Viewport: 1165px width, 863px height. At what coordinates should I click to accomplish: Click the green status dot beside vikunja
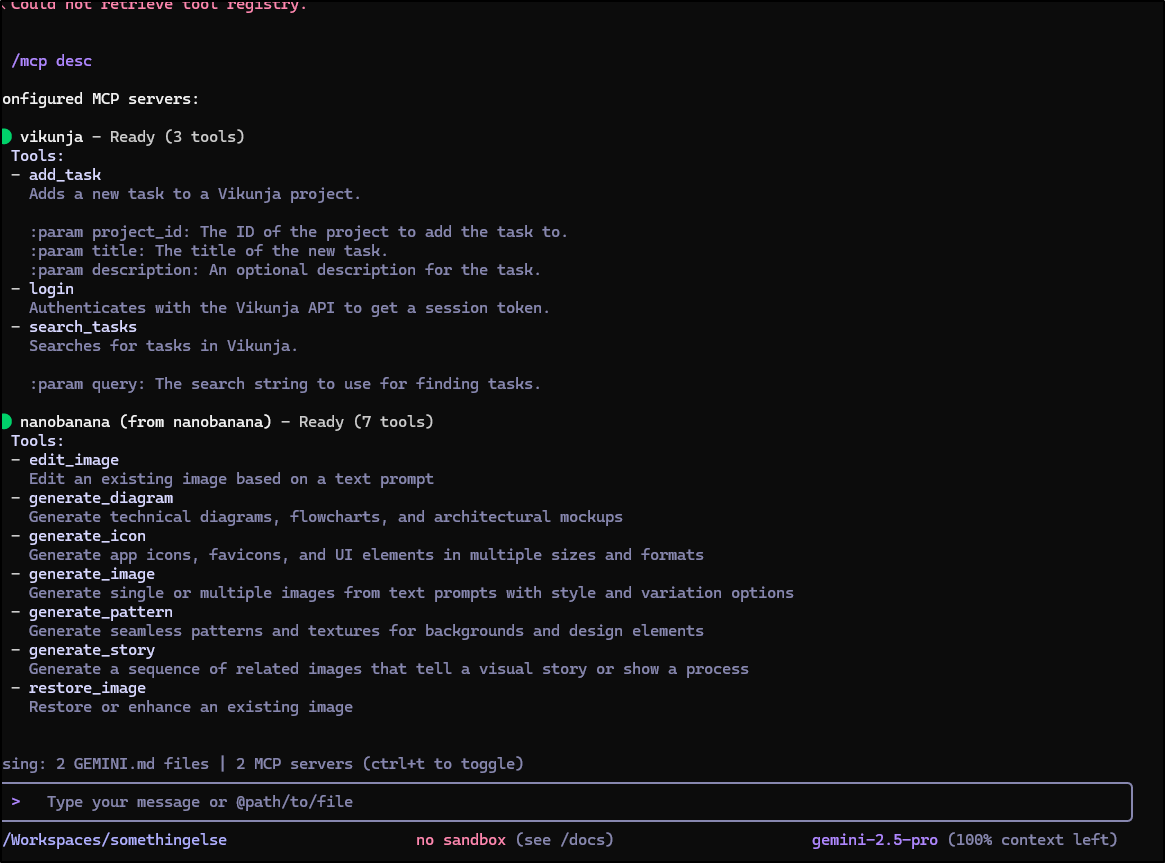6,137
